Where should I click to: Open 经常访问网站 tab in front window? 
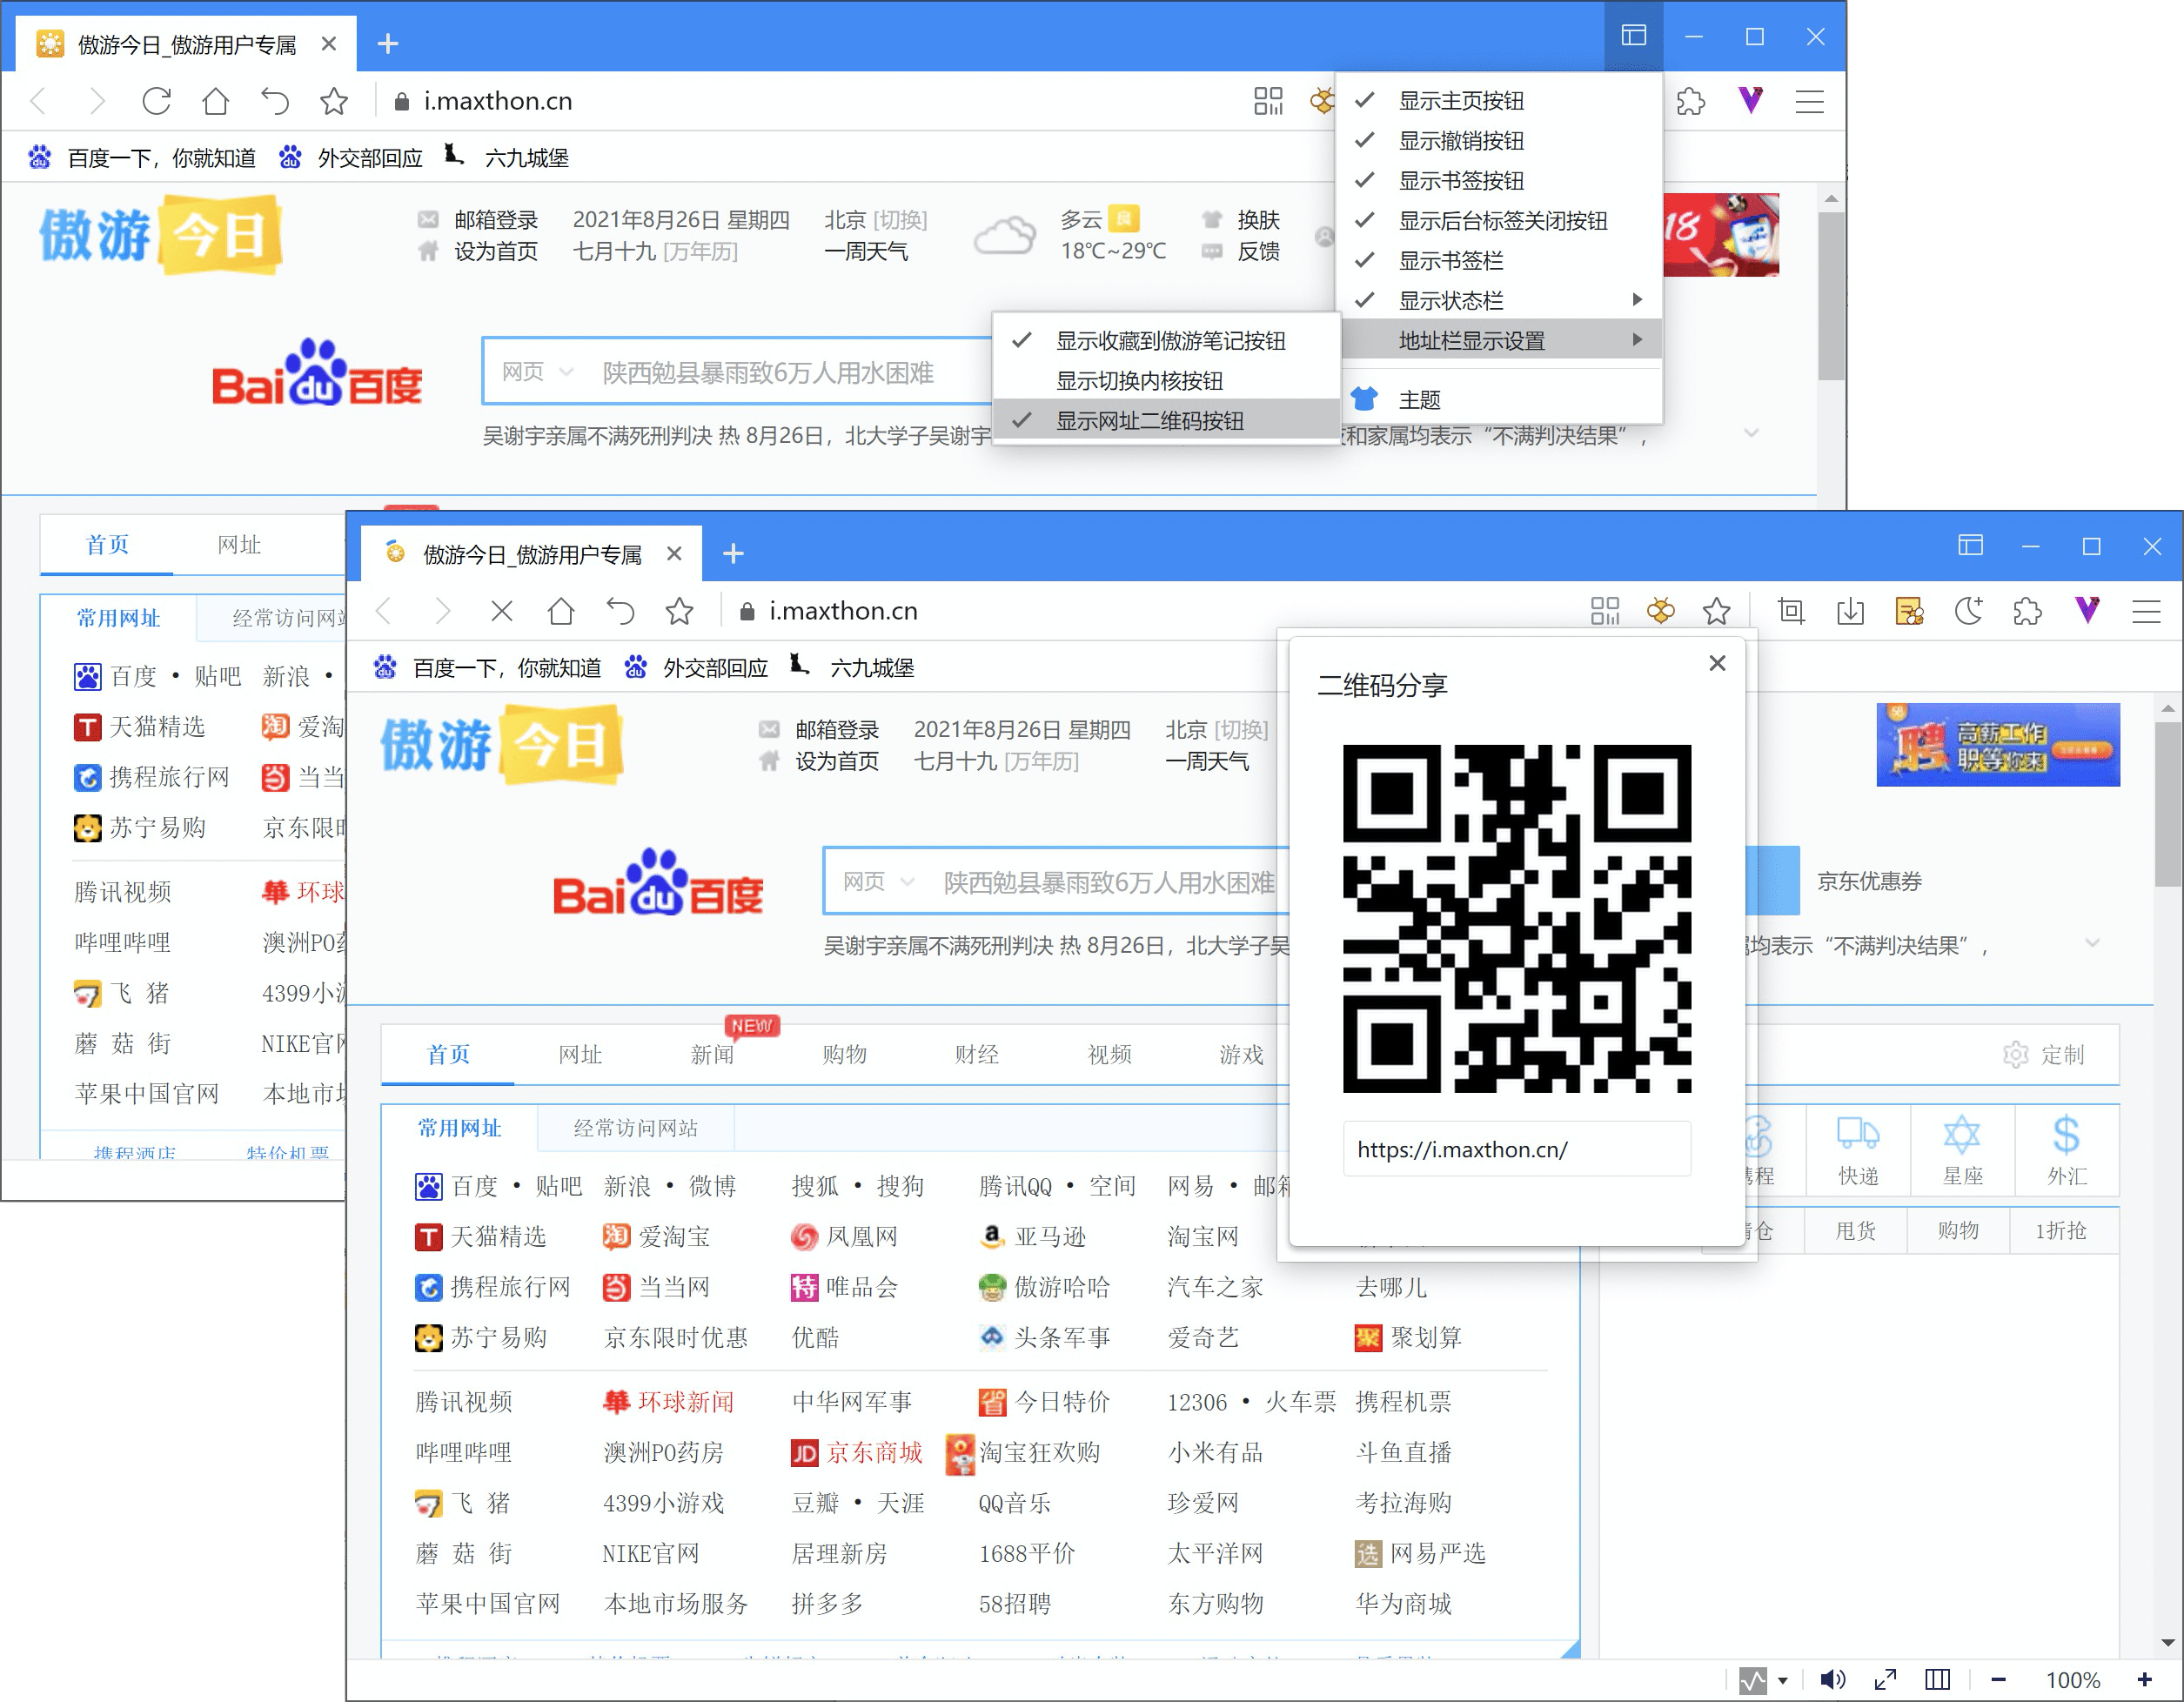635,1128
